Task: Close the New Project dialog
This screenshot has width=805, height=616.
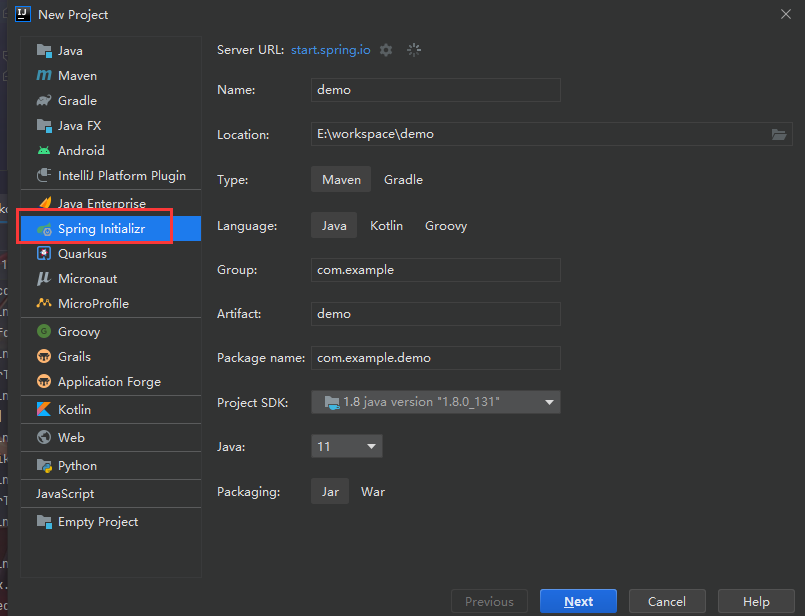Action: click(785, 14)
